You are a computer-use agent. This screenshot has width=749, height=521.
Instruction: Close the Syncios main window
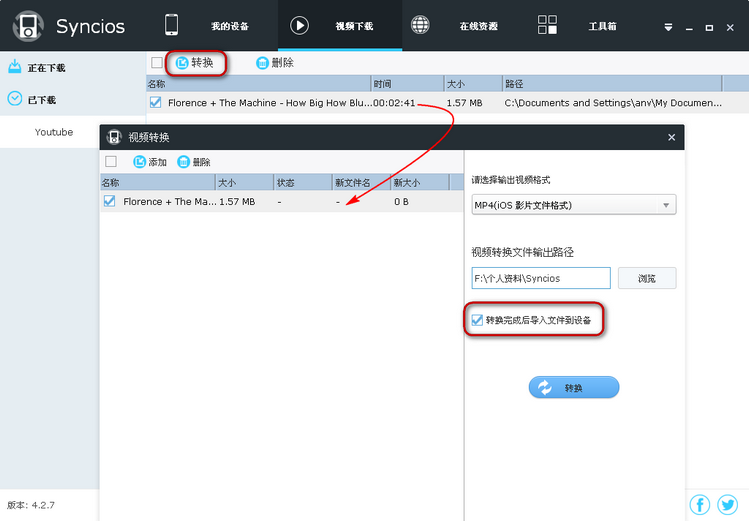[x=730, y=28]
